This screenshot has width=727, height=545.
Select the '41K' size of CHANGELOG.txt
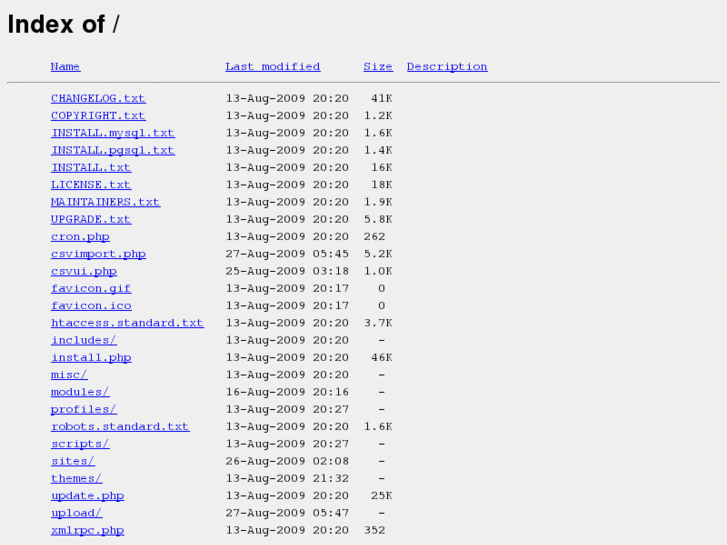[x=382, y=98]
